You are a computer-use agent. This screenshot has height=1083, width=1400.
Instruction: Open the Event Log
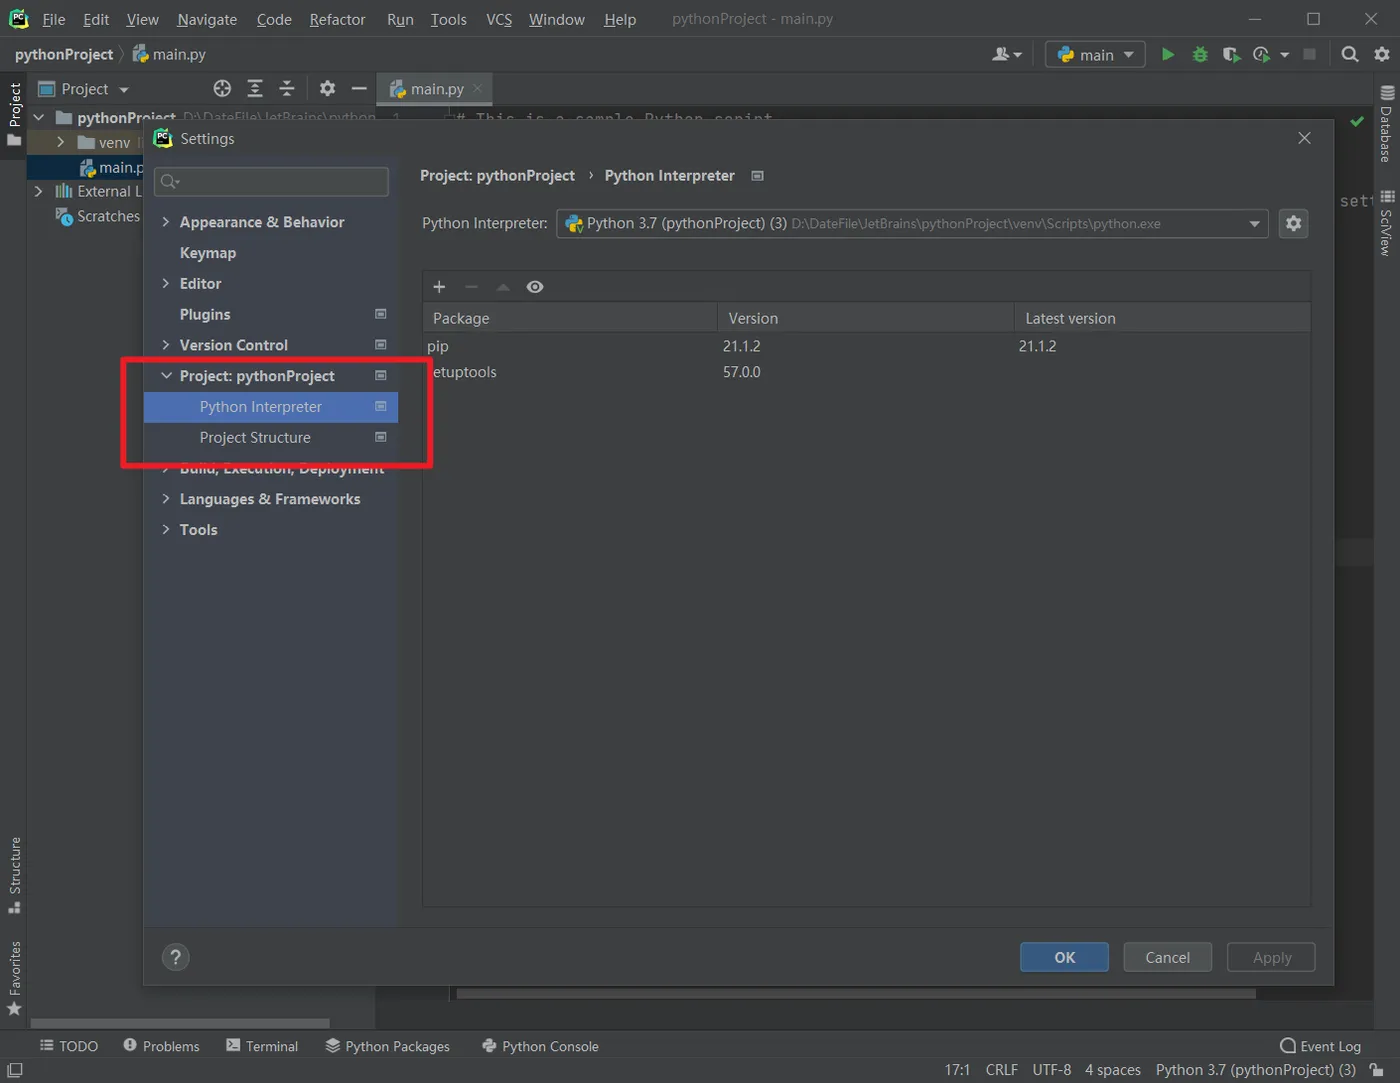pos(1320,1046)
